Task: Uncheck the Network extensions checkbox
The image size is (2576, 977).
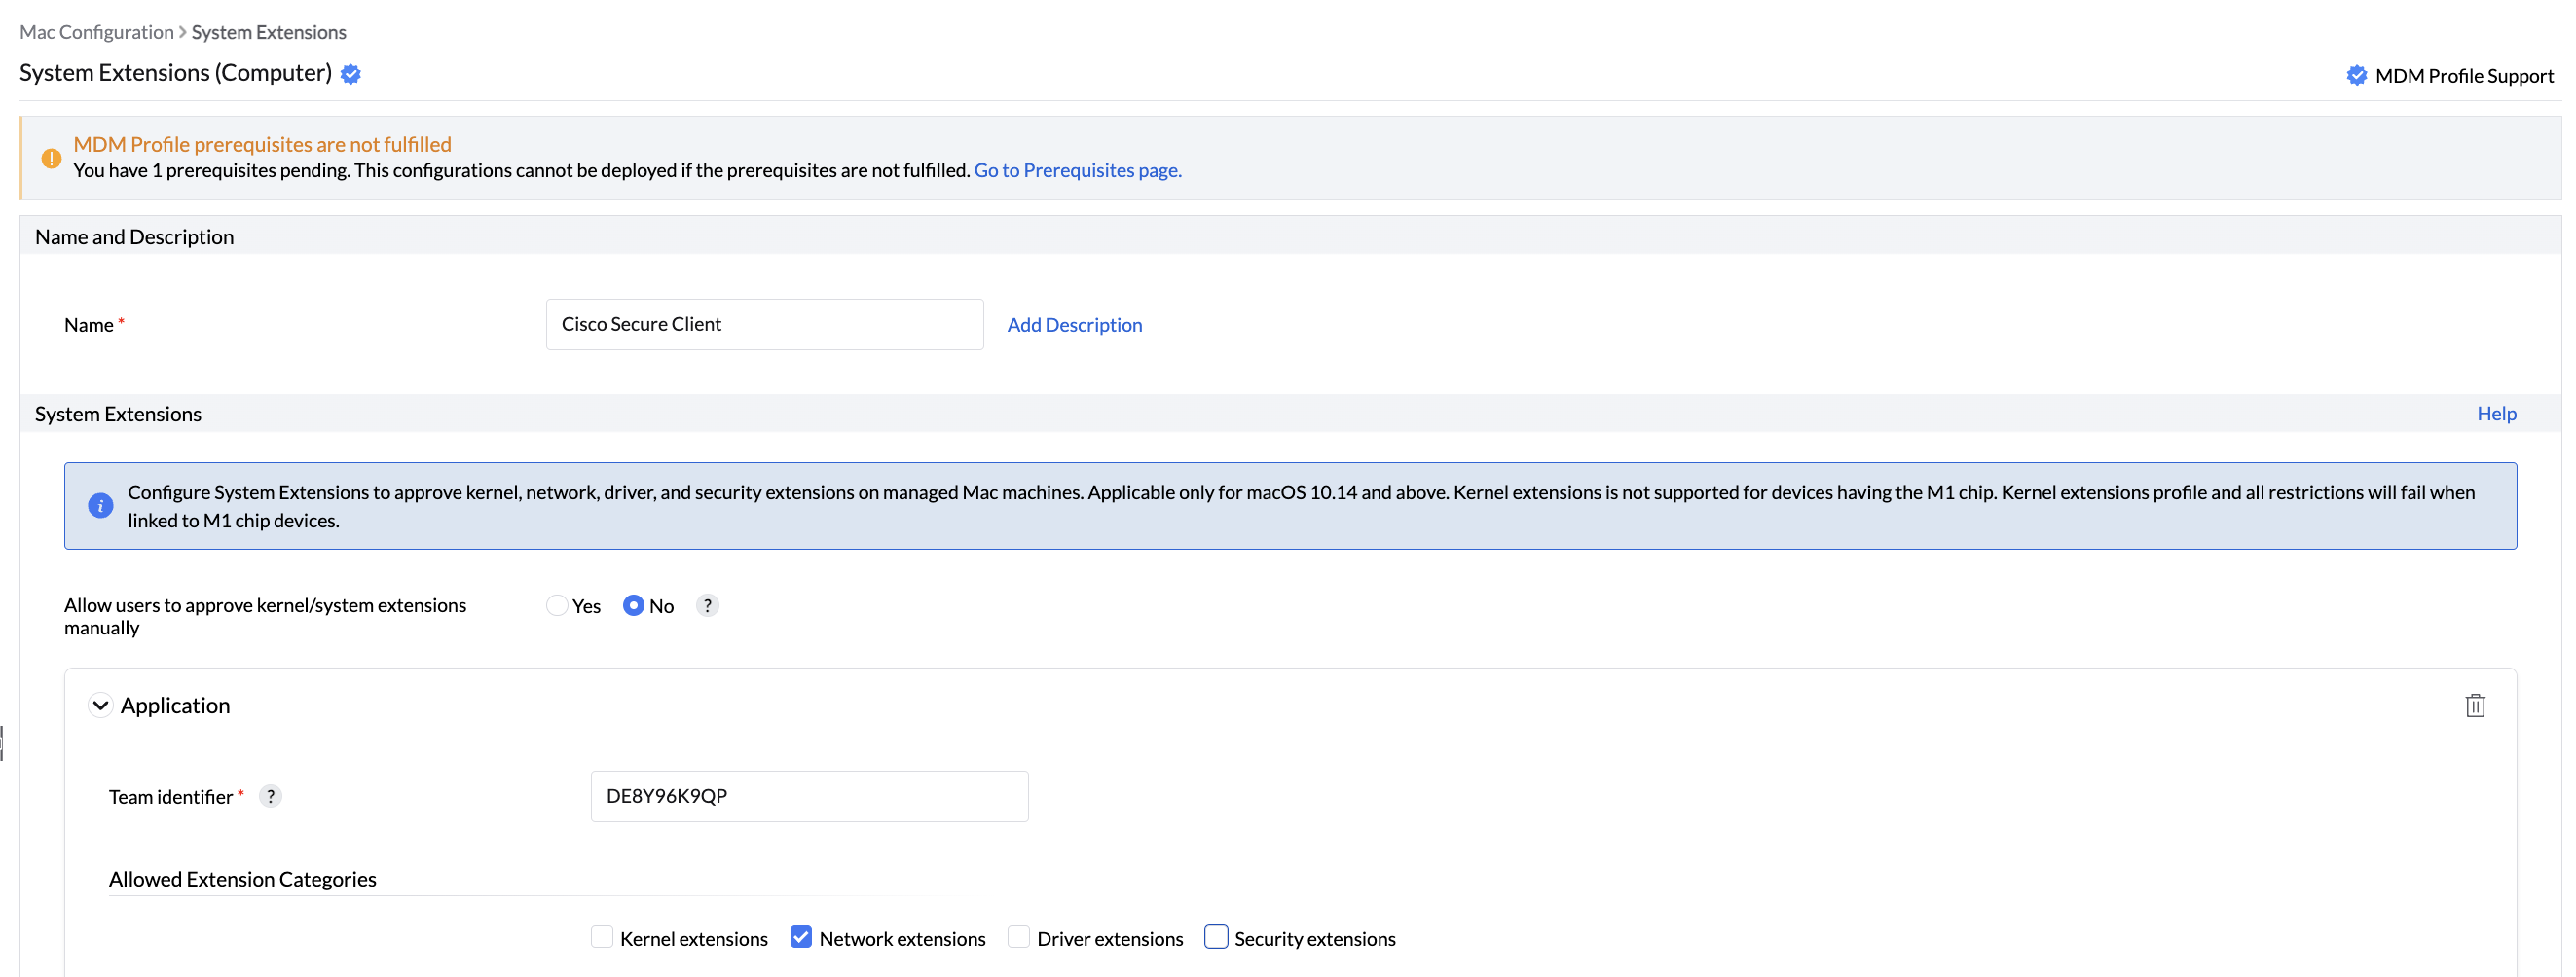Action: click(800, 937)
